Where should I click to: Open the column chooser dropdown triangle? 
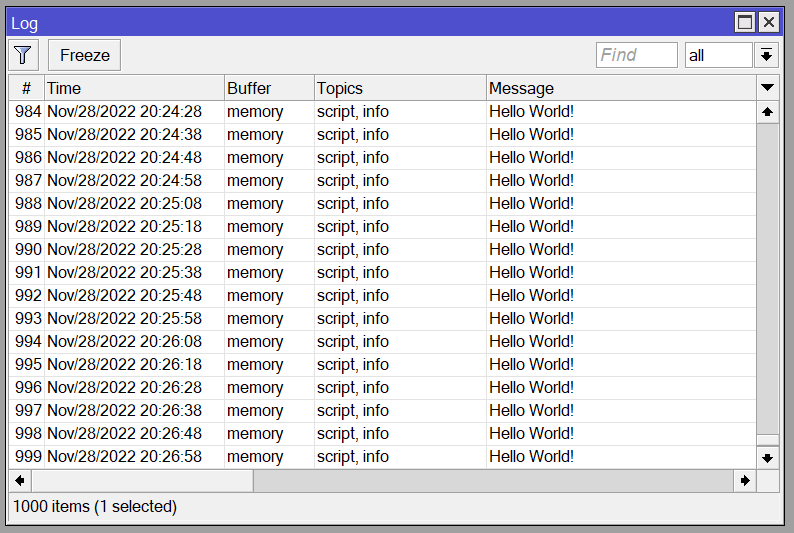point(767,88)
